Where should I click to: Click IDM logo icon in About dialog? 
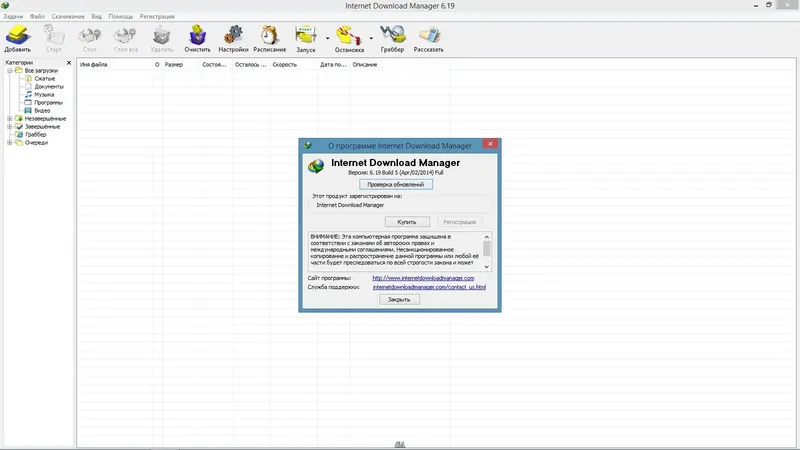(x=316, y=166)
